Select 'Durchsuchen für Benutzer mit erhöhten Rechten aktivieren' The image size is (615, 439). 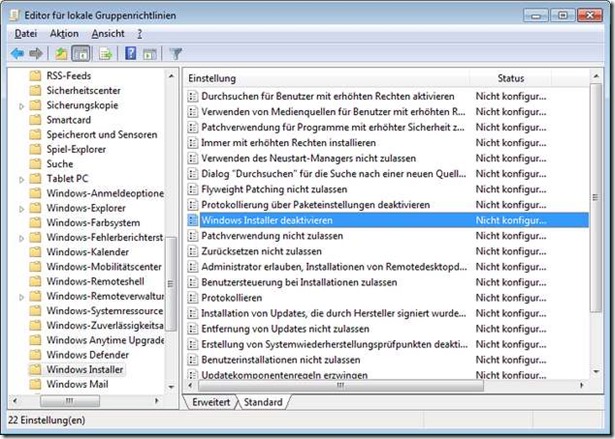(328, 96)
